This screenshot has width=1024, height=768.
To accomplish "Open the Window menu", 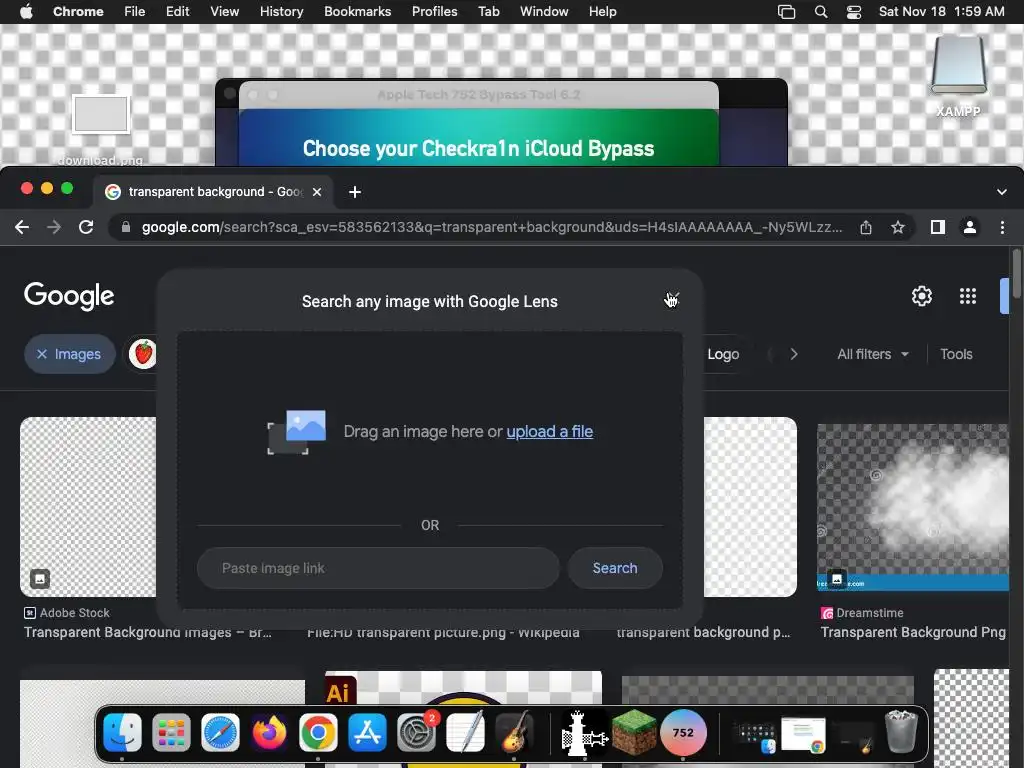I will coord(544,12).
